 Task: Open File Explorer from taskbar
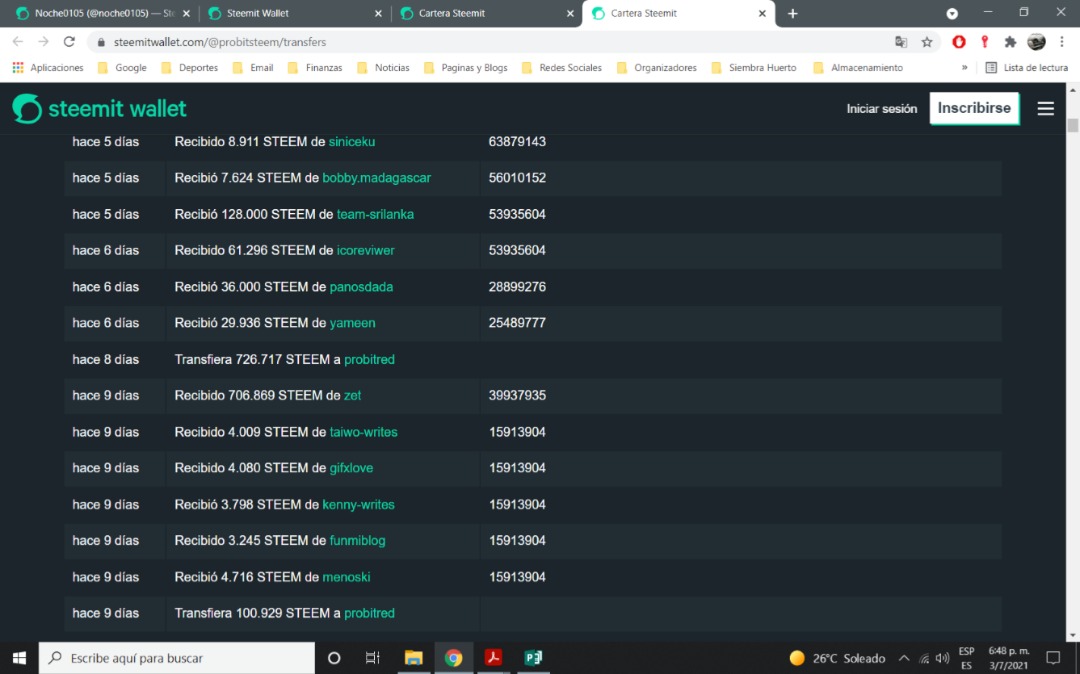pyautogui.click(x=413, y=658)
